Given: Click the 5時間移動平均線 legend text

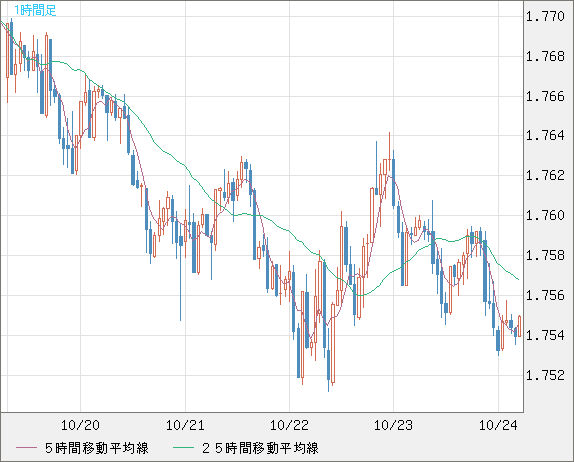Looking at the screenshot, I should coord(97,448).
